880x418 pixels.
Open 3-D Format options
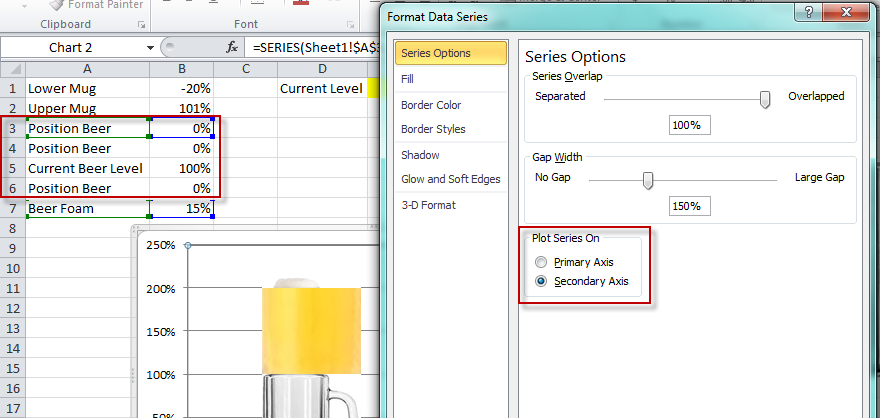pyautogui.click(x=428, y=205)
